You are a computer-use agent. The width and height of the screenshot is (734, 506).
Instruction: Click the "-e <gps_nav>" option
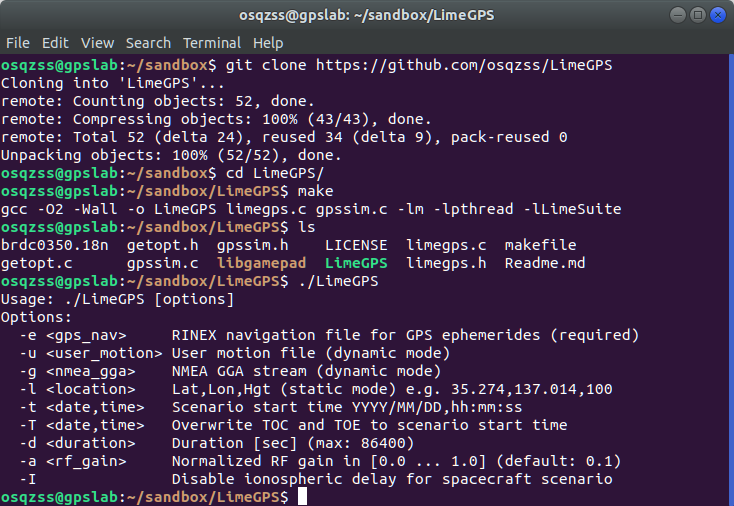73,336
